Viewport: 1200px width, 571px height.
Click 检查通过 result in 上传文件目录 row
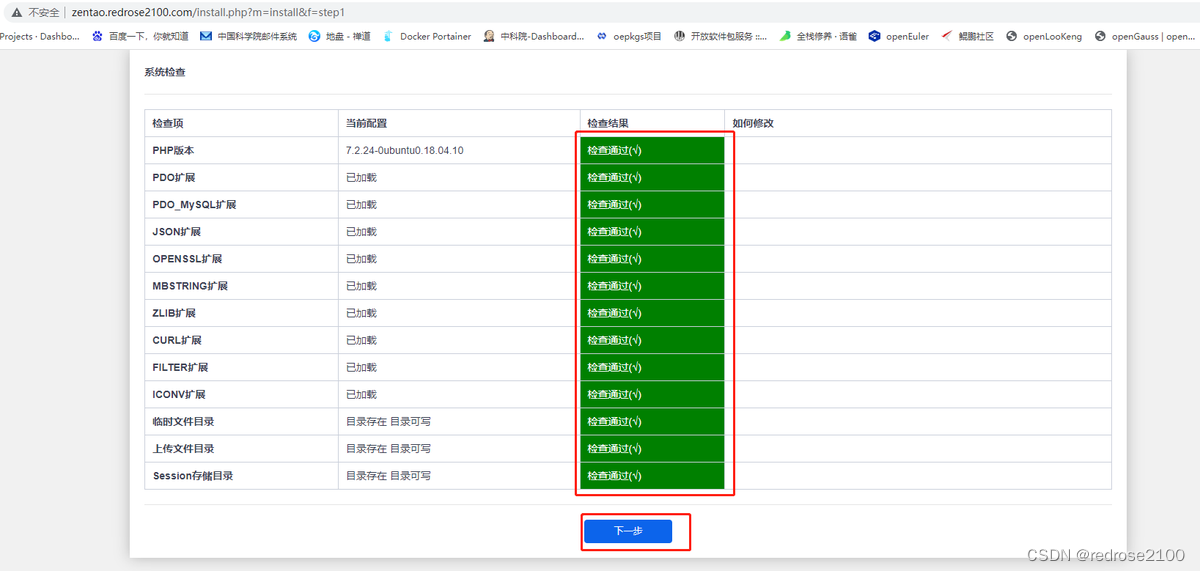tap(652, 448)
